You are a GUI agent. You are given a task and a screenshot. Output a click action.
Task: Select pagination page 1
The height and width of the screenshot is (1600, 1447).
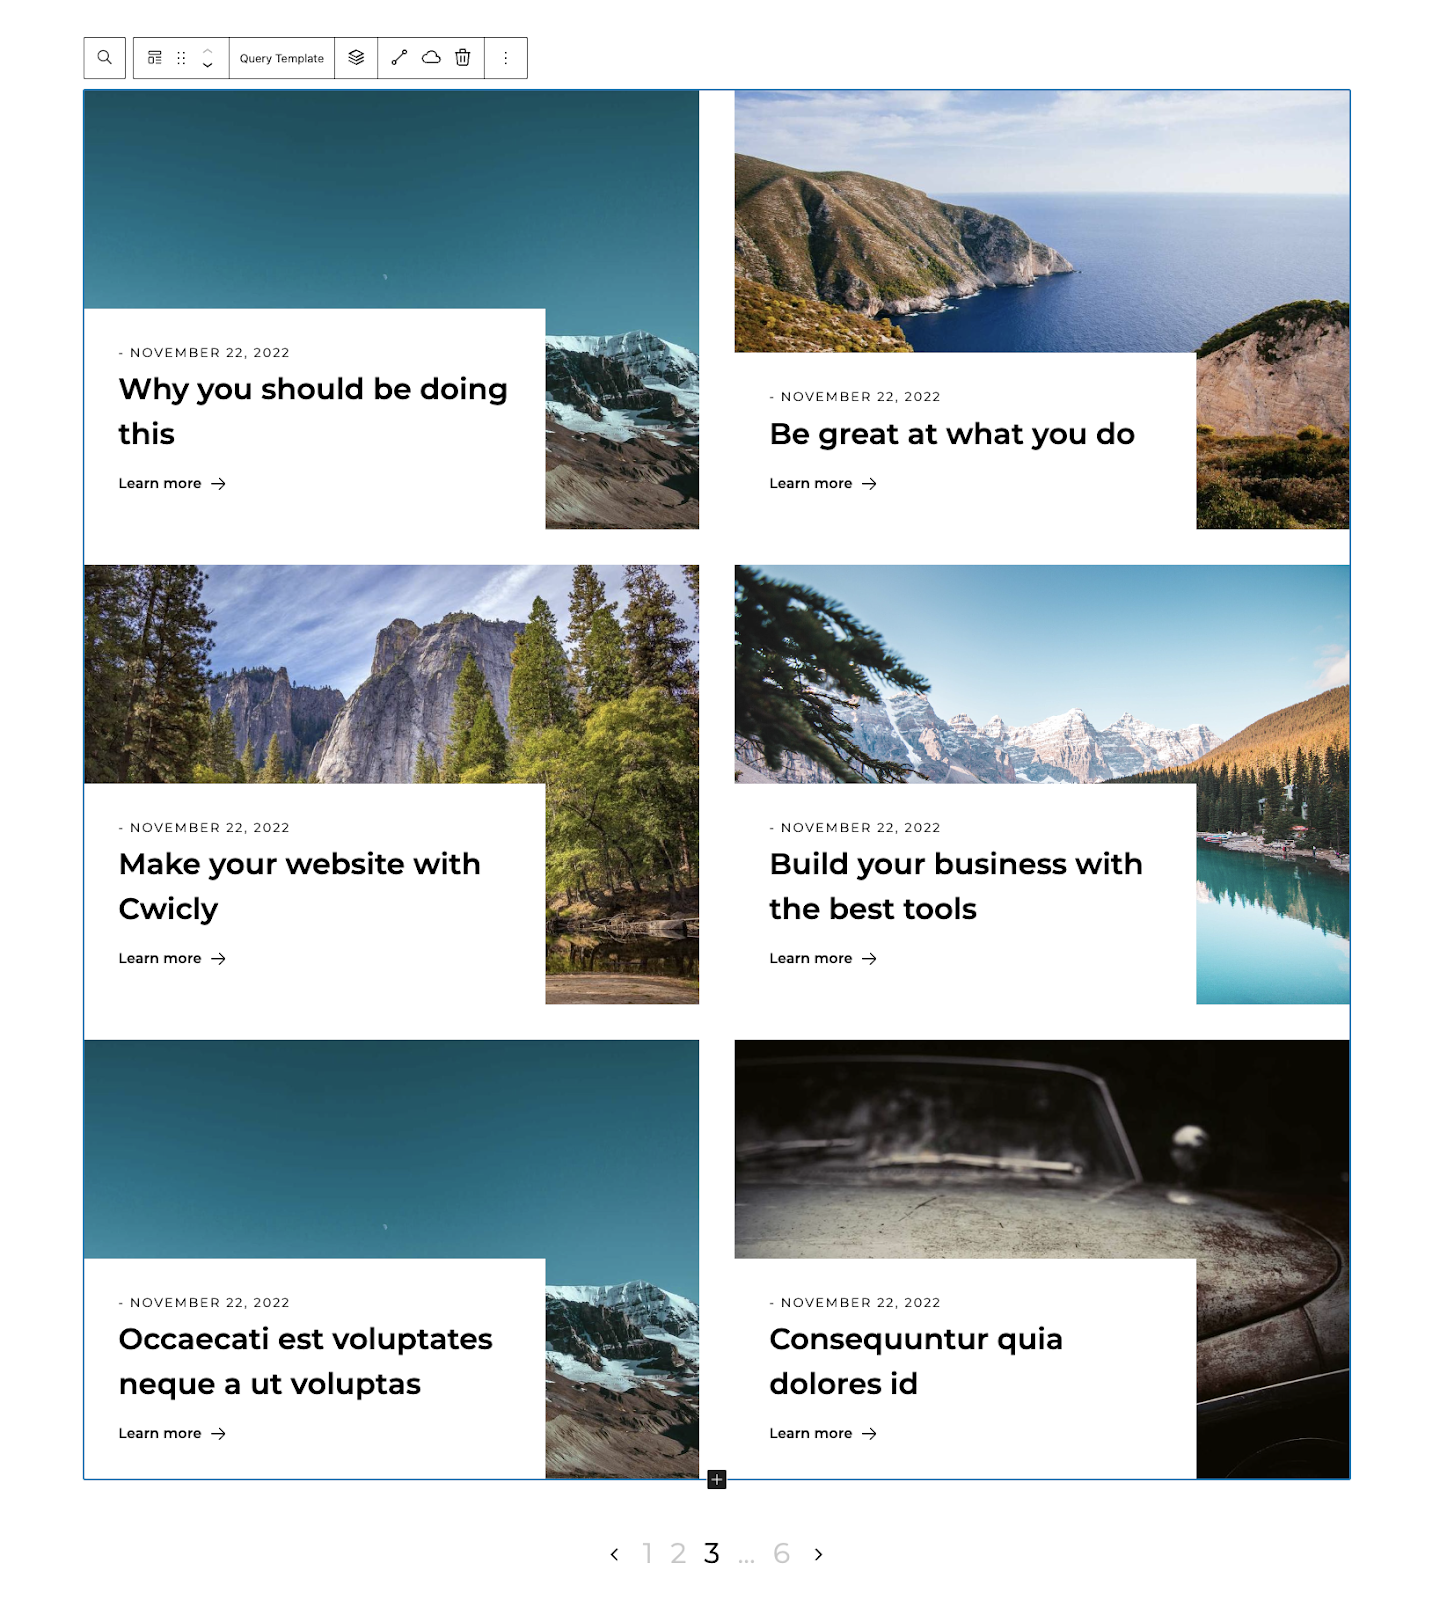point(648,1553)
